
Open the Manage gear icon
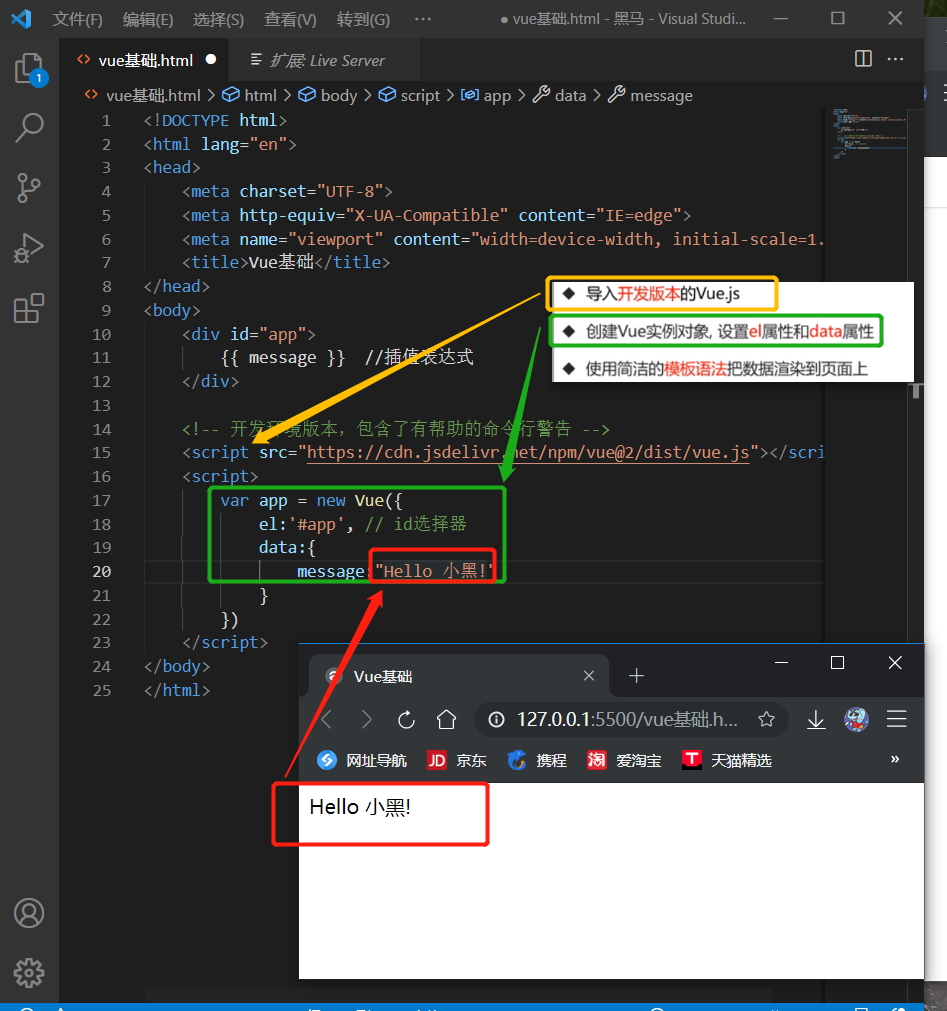tap(29, 972)
